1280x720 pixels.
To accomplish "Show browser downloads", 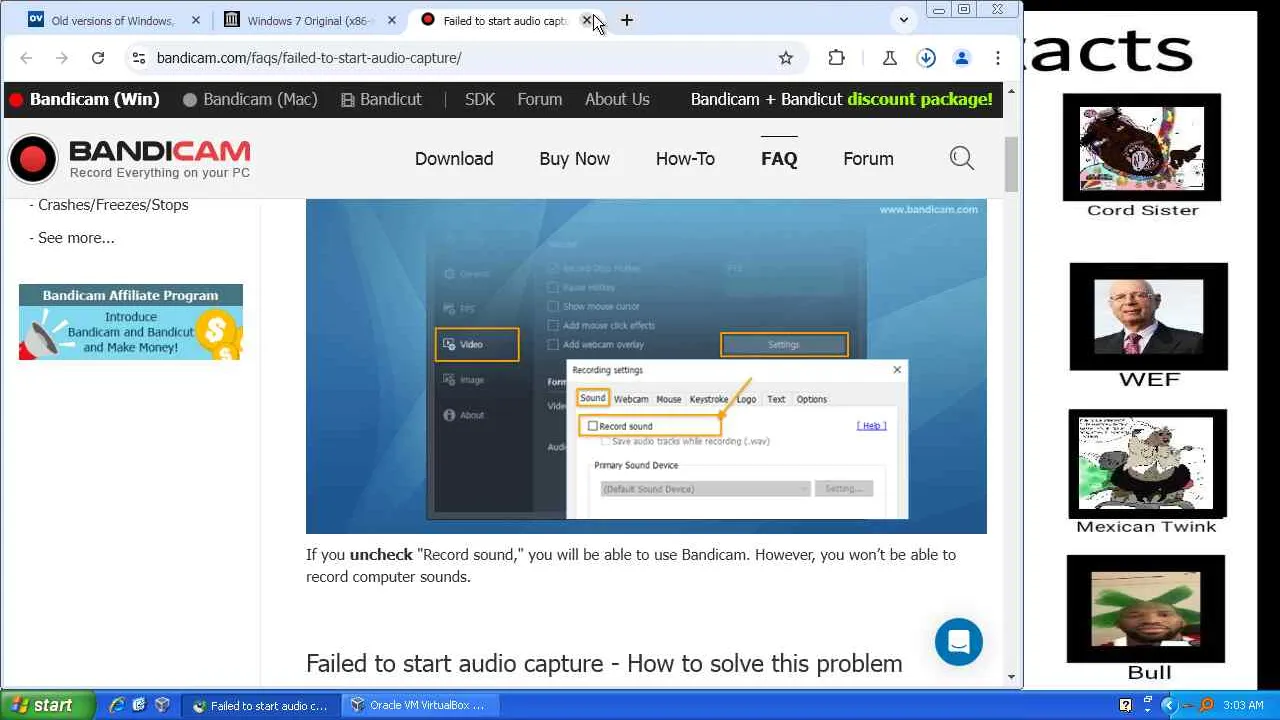I will point(926,58).
